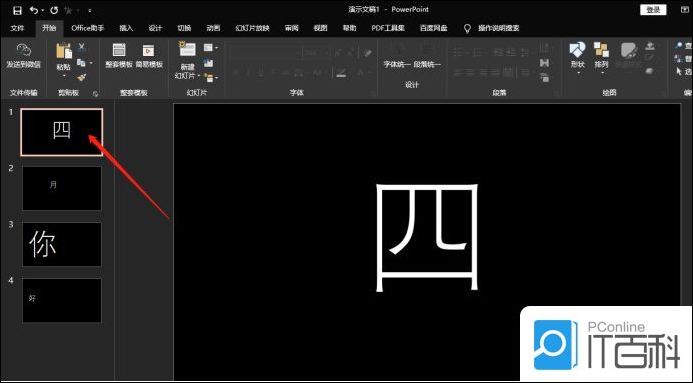Click the Align Text icon in paragraph group

pyautogui.click(x=544, y=64)
